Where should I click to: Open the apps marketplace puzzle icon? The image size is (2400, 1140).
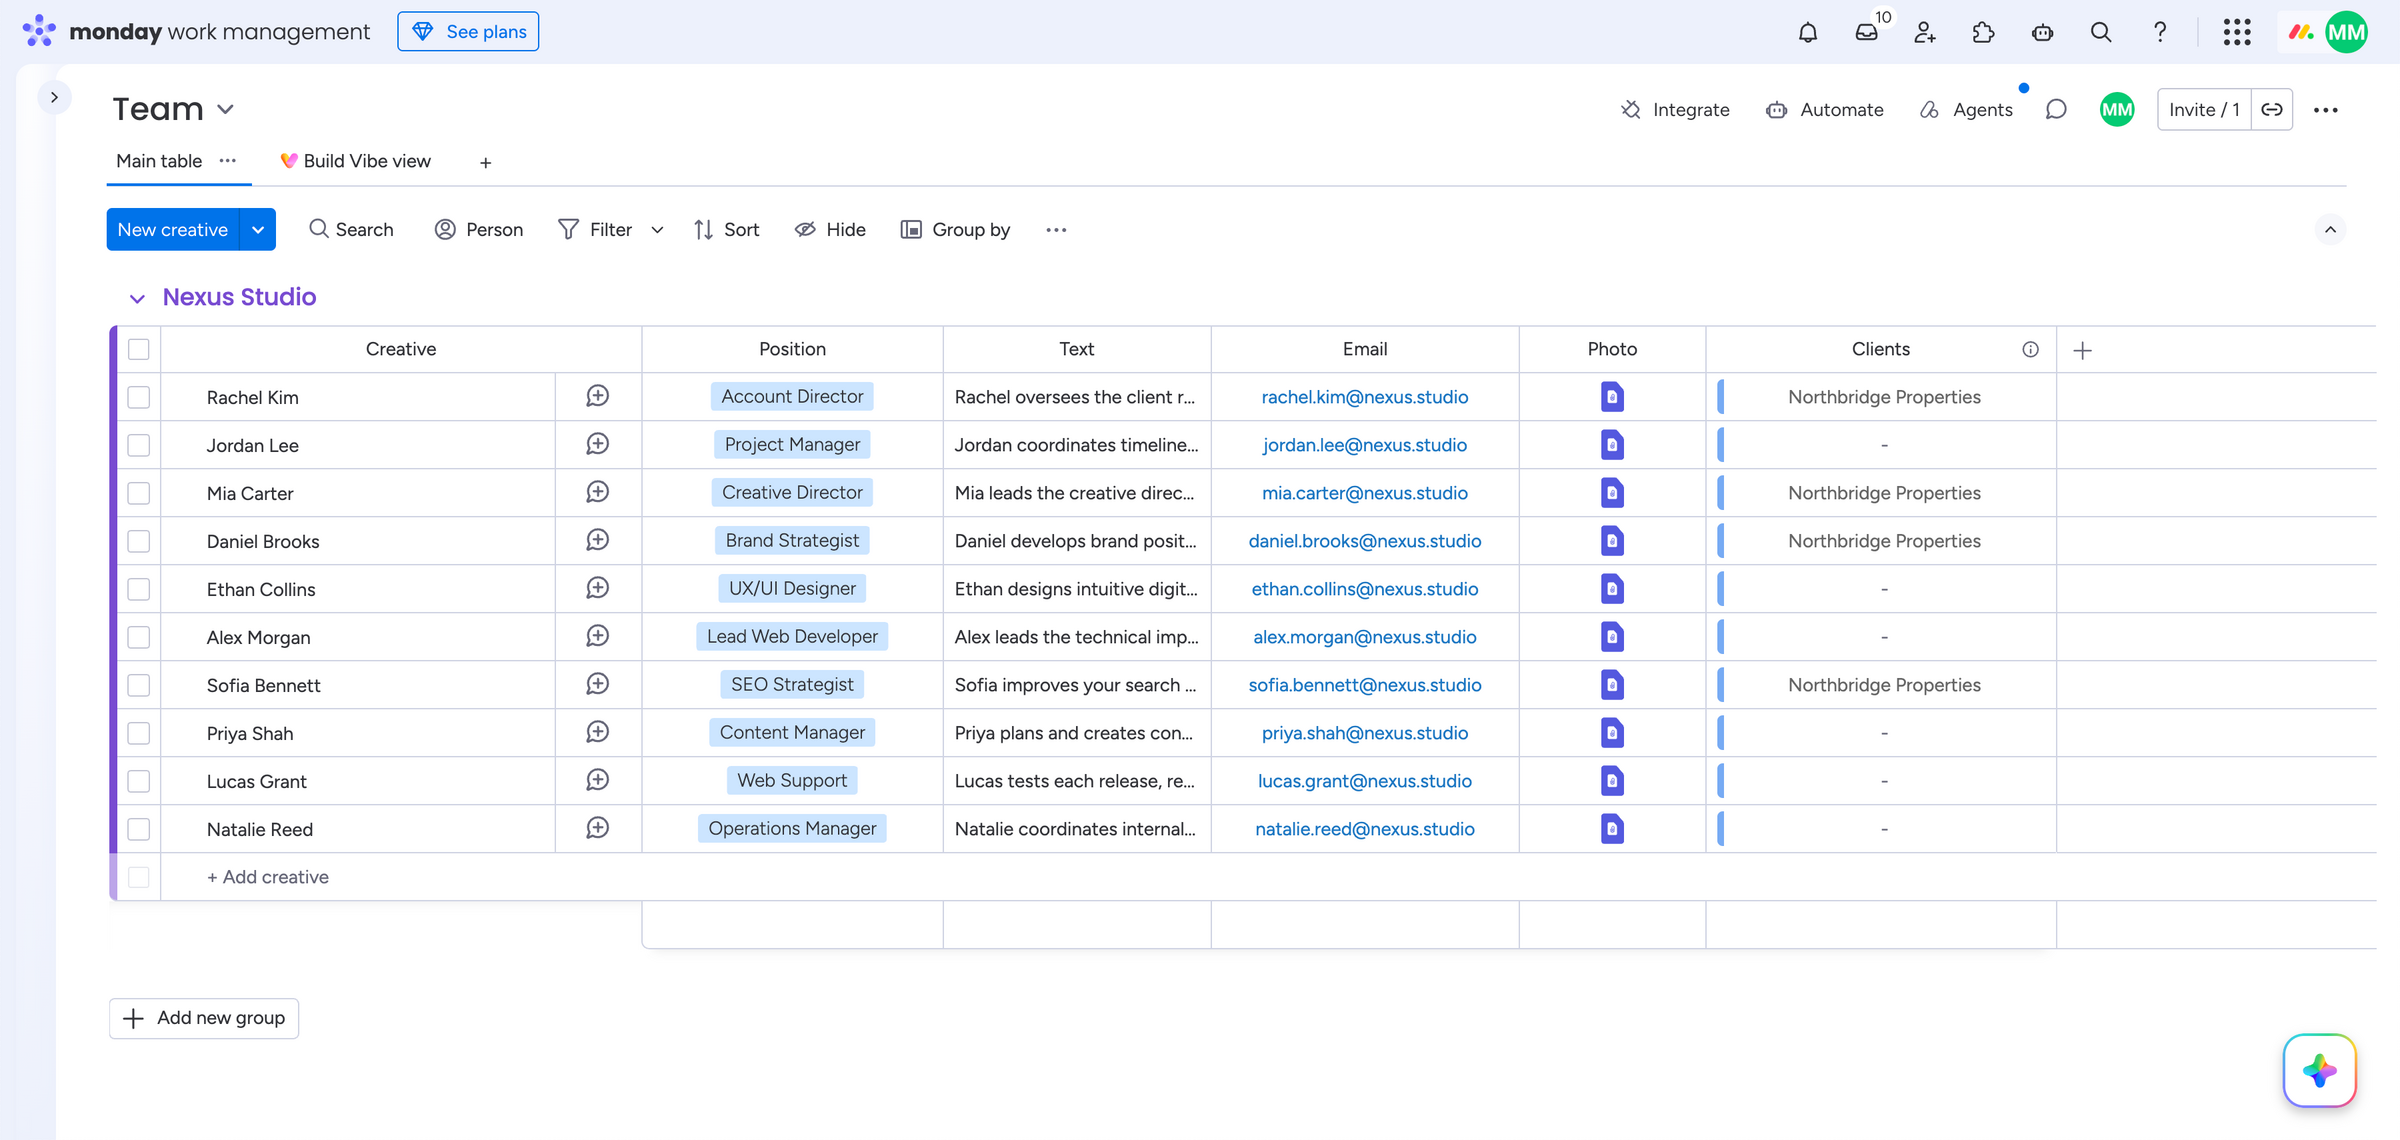1983,32
